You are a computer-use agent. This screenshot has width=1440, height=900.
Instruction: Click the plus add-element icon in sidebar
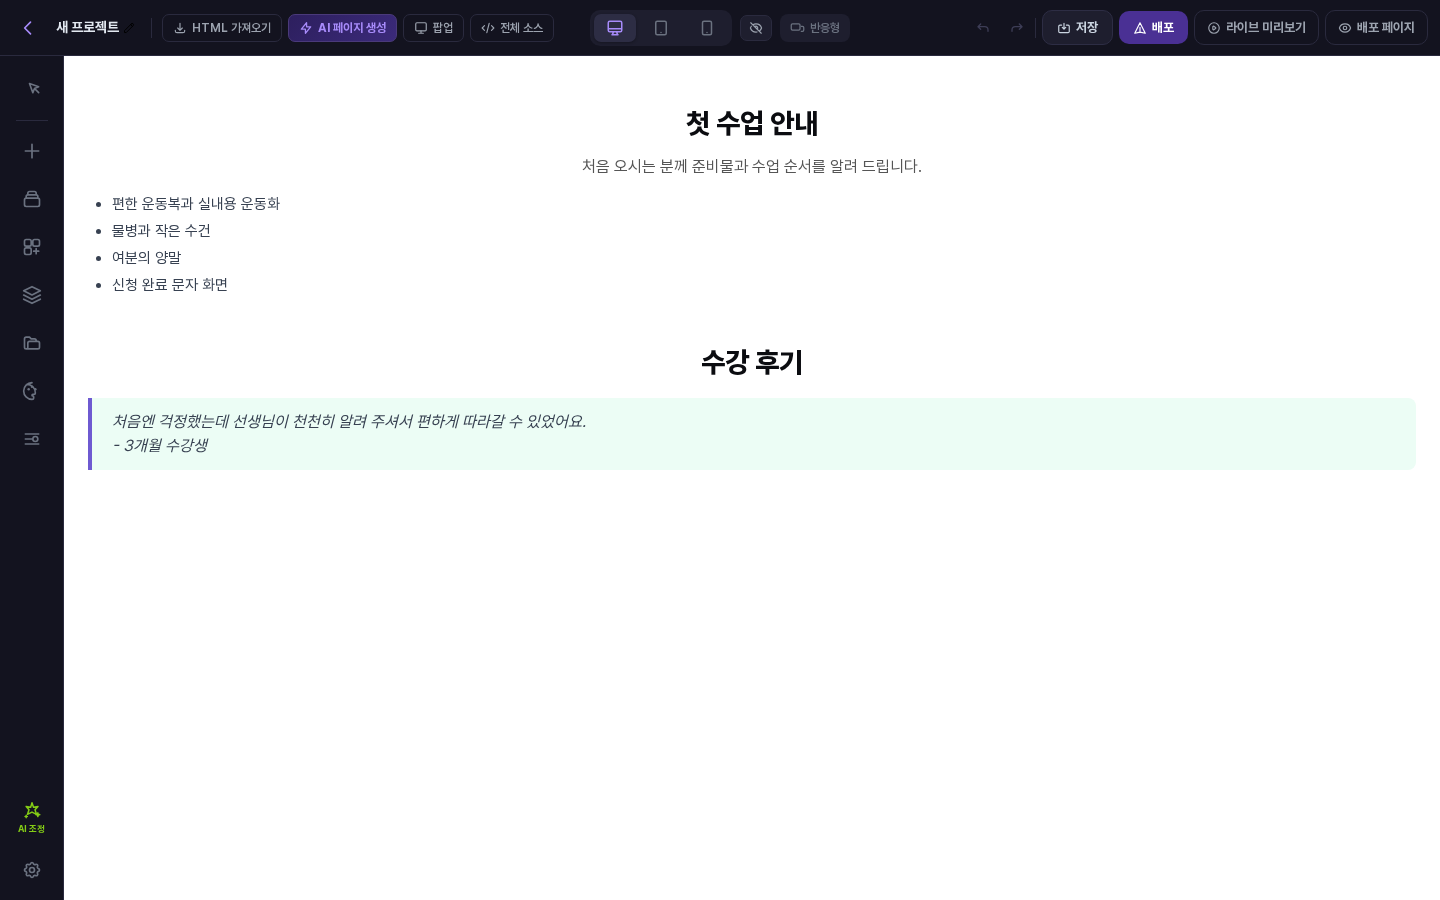(x=32, y=151)
